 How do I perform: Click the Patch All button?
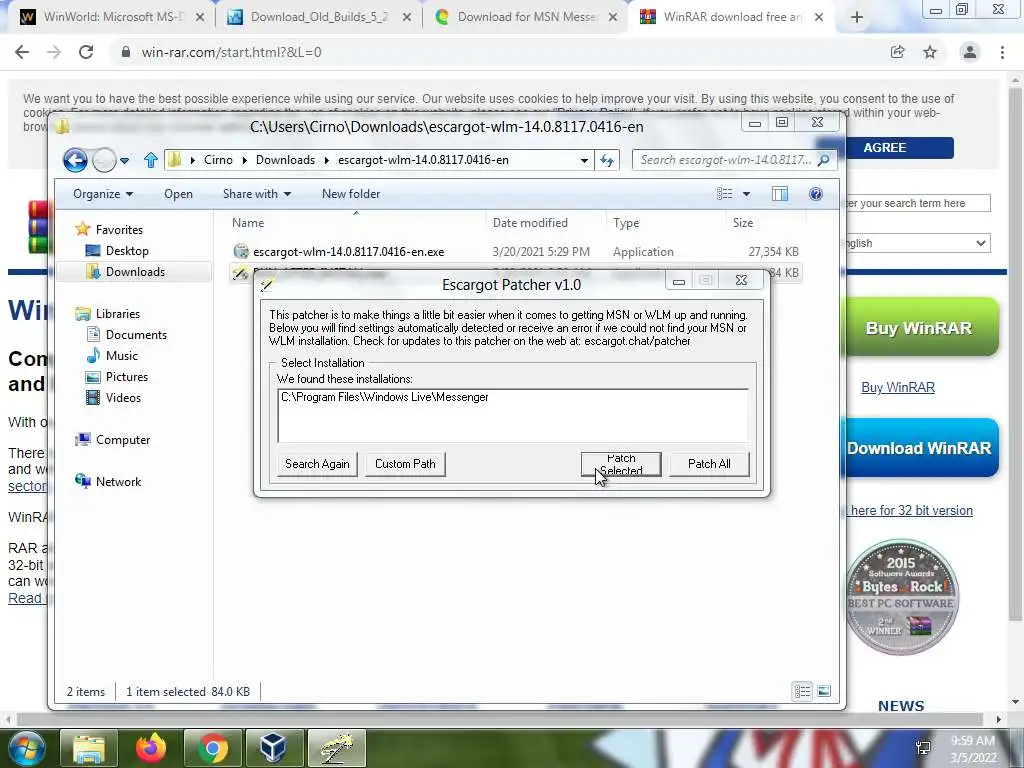tap(709, 464)
